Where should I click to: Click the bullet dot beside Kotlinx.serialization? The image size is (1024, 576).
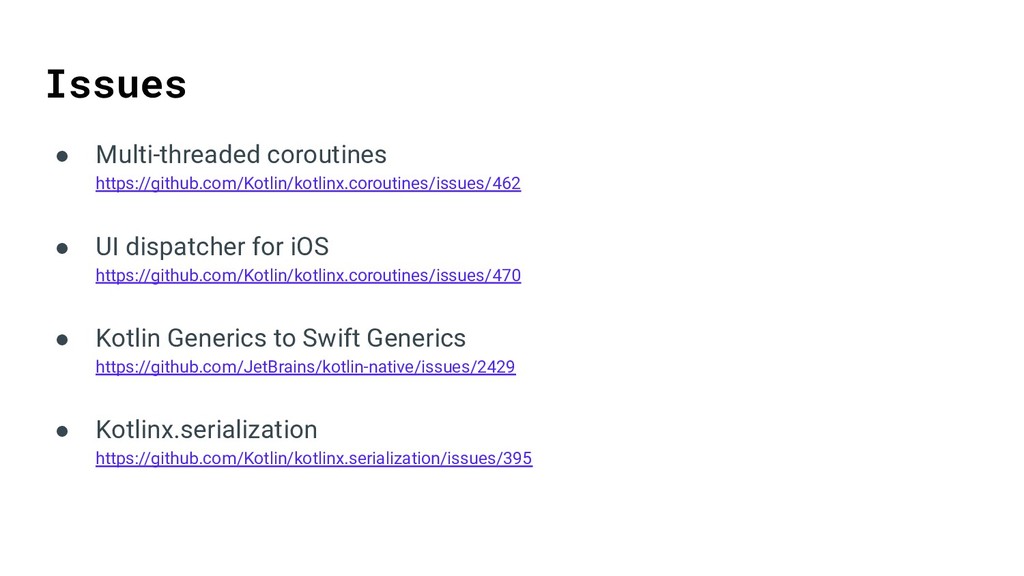tap(62, 431)
